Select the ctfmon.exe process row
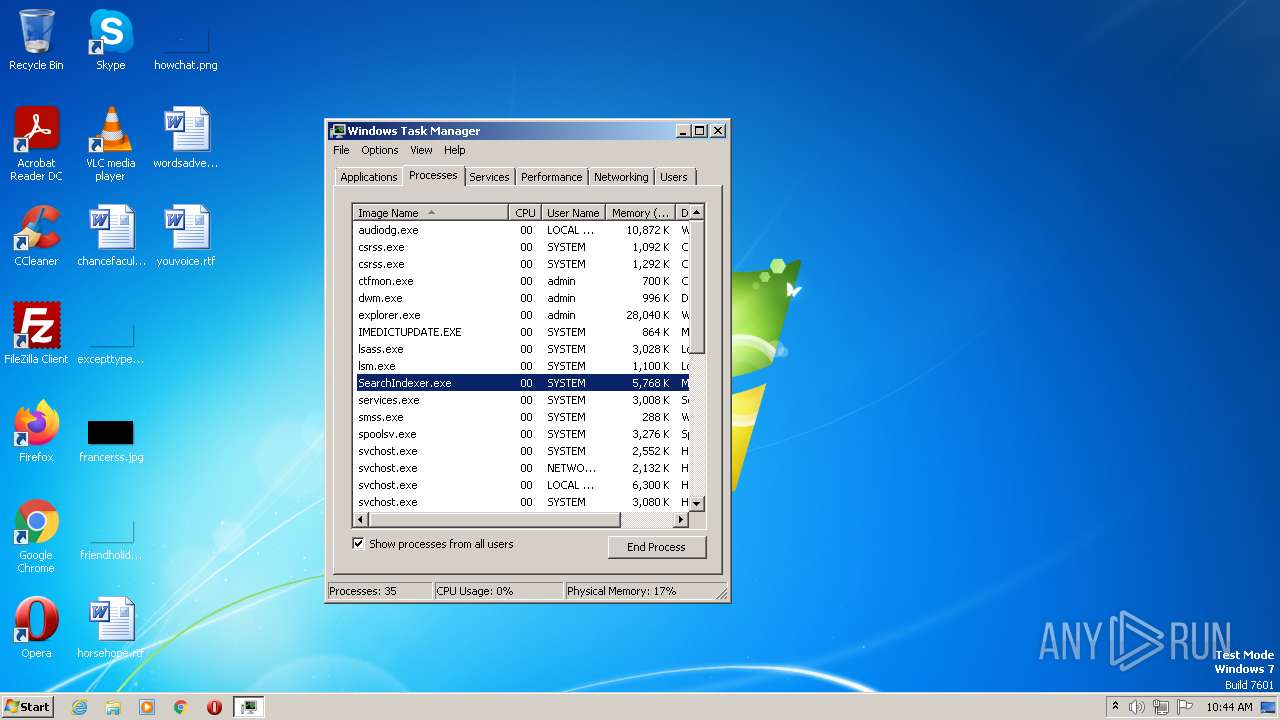Viewport: 1280px width, 720px height. click(522, 281)
